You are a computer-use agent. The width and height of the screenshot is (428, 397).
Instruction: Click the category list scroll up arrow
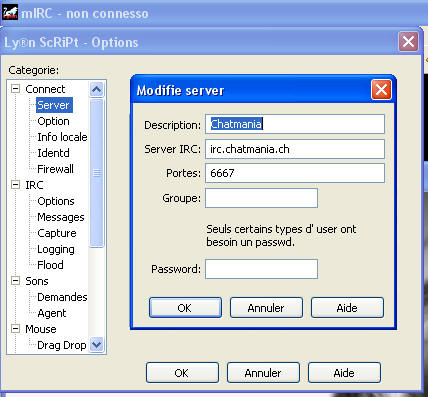click(x=97, y=89)
